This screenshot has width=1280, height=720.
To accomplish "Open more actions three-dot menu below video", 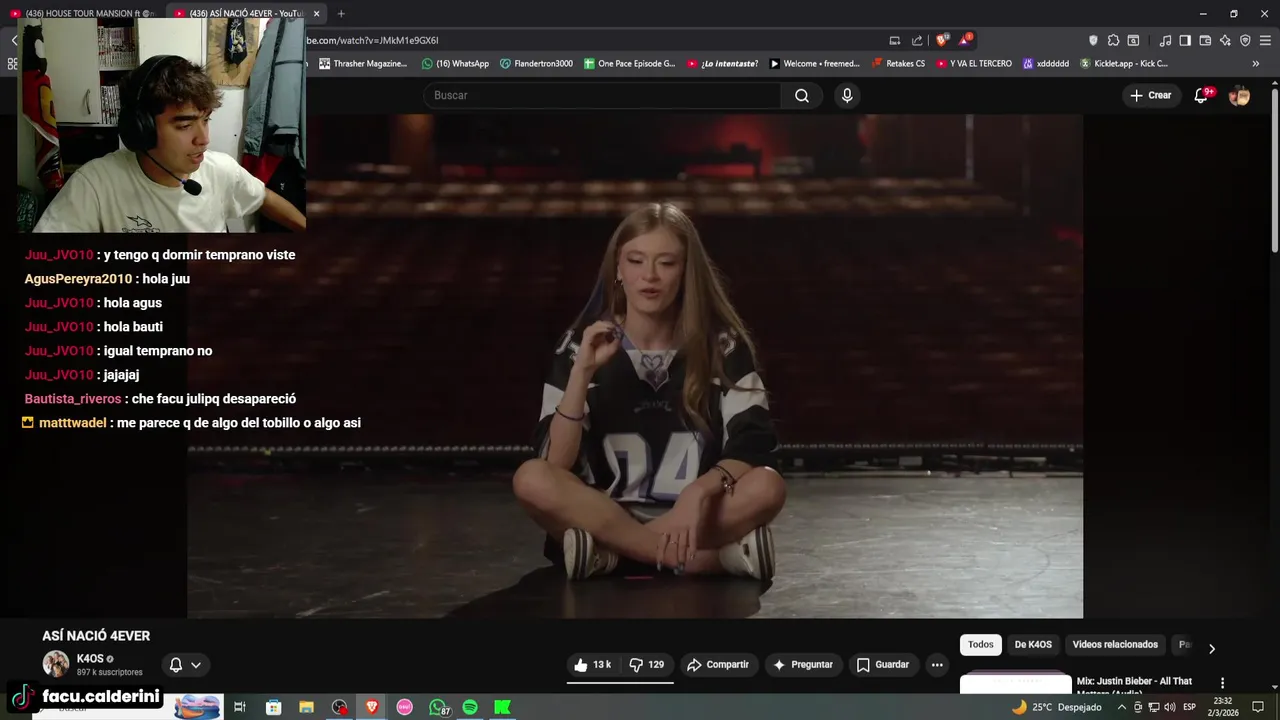I will point(937,664).
